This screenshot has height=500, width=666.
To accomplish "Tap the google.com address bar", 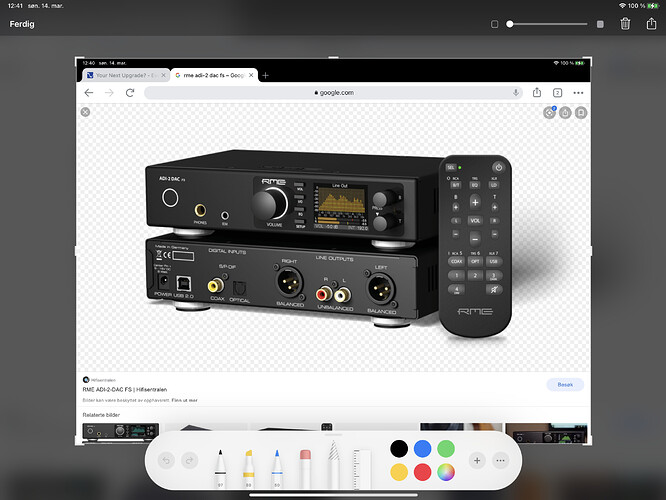I will click(333, 93).
